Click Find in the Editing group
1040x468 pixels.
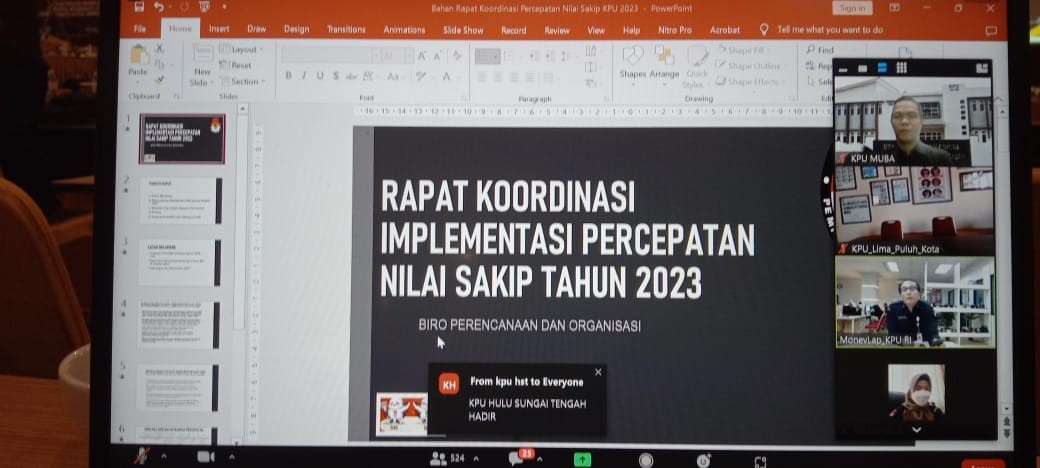pos(819,49)
